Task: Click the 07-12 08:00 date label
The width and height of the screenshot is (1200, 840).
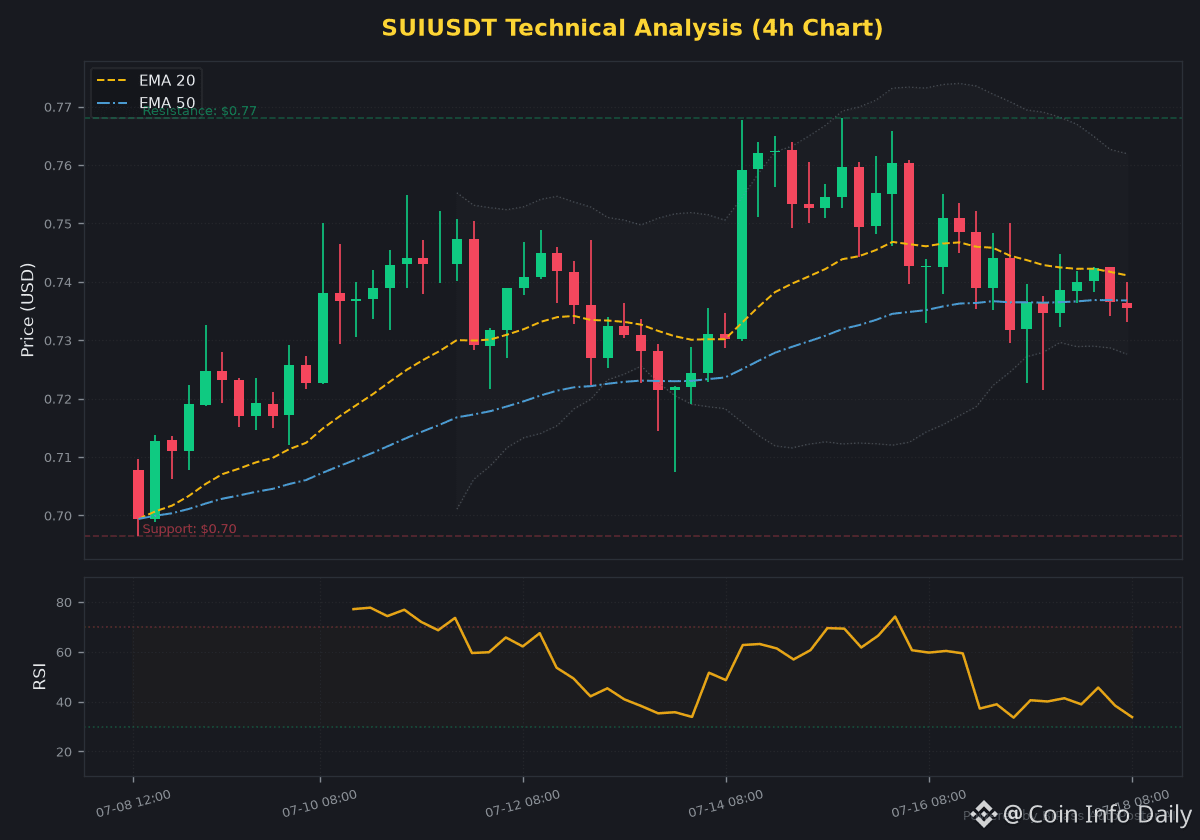Action: 524,804
